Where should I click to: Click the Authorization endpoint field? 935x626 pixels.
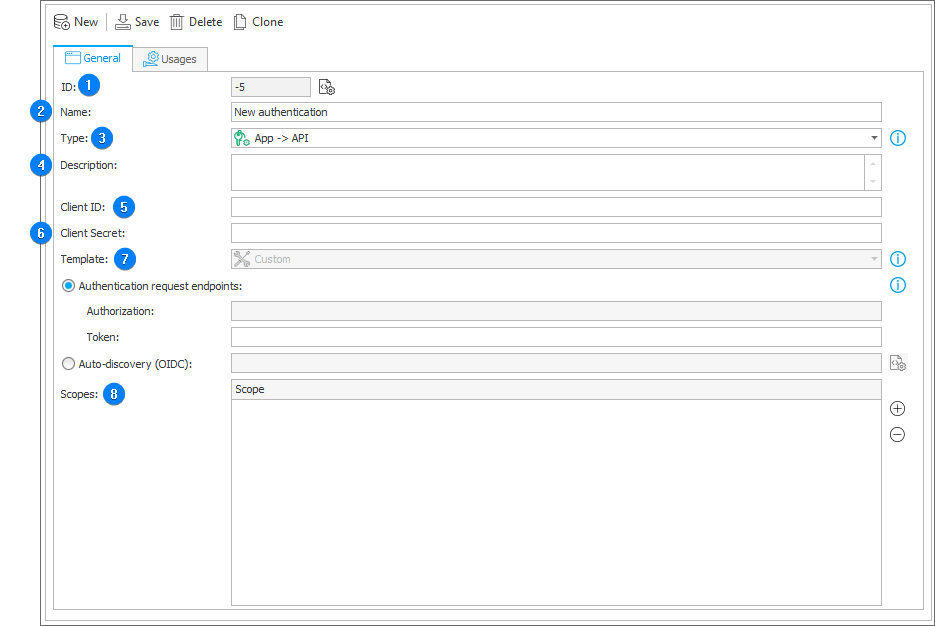556,311
